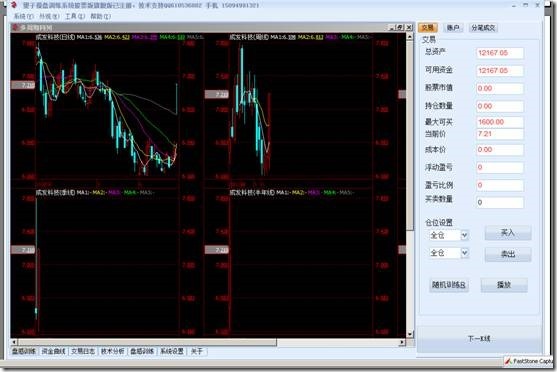This screenshot has height=372, width=557.
Task: Click the red icon in chart window title
Action: 15,27
